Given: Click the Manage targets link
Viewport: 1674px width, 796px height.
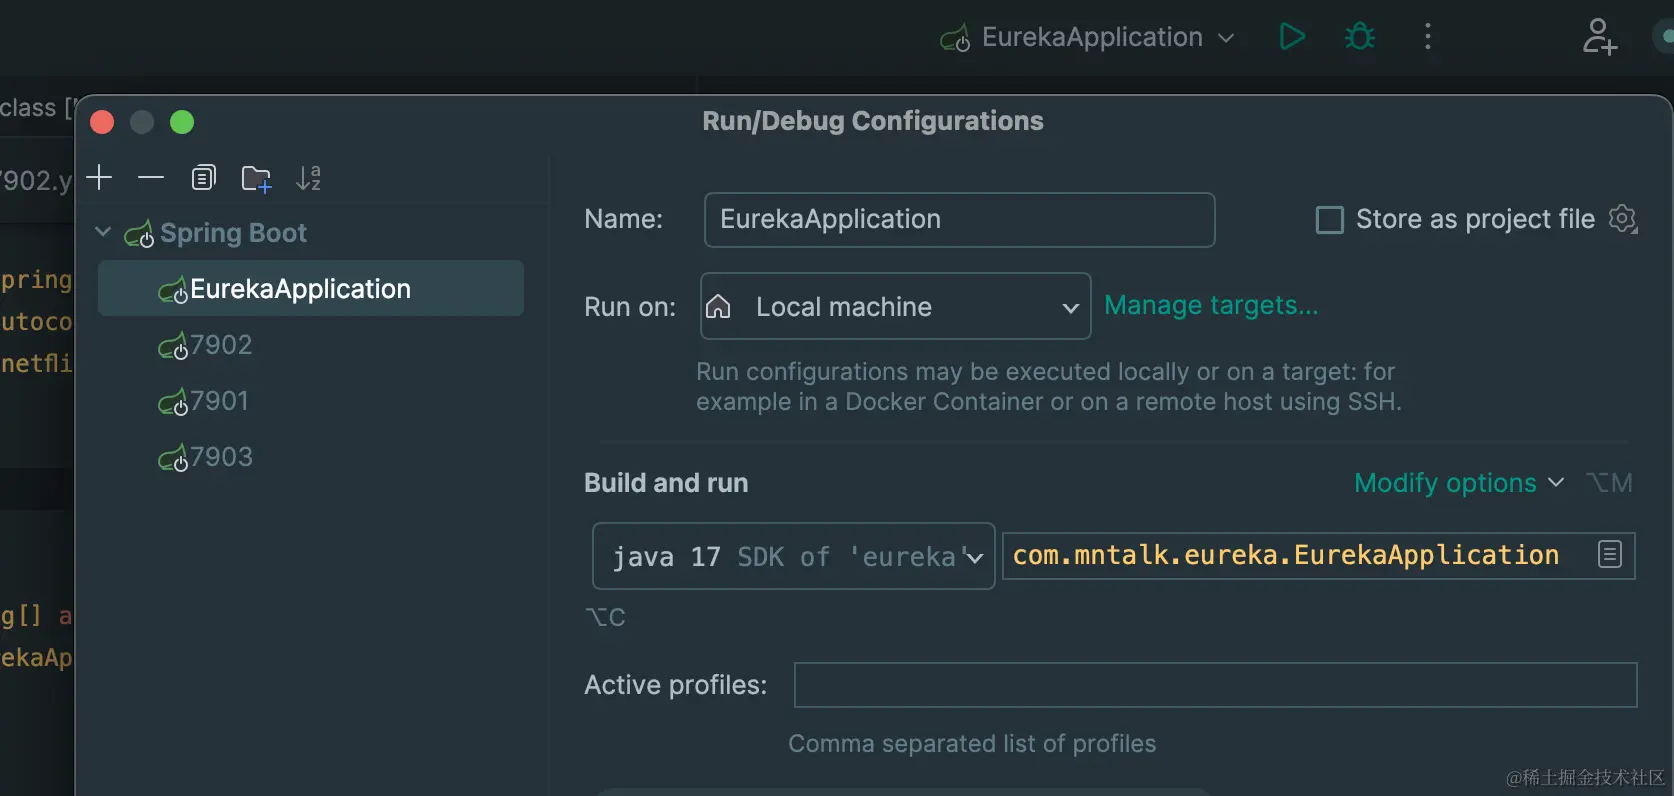Looking at the screenshot, I should [x=1211, y=305].
